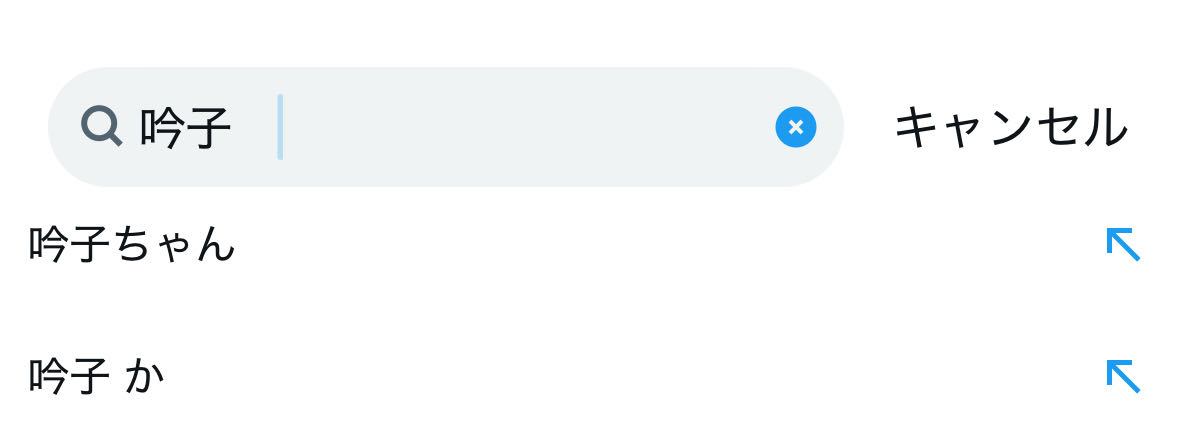Dismiss the search screen using キャンセル
This screenshot has height=441, width=1179.
tap(1010, 128)
